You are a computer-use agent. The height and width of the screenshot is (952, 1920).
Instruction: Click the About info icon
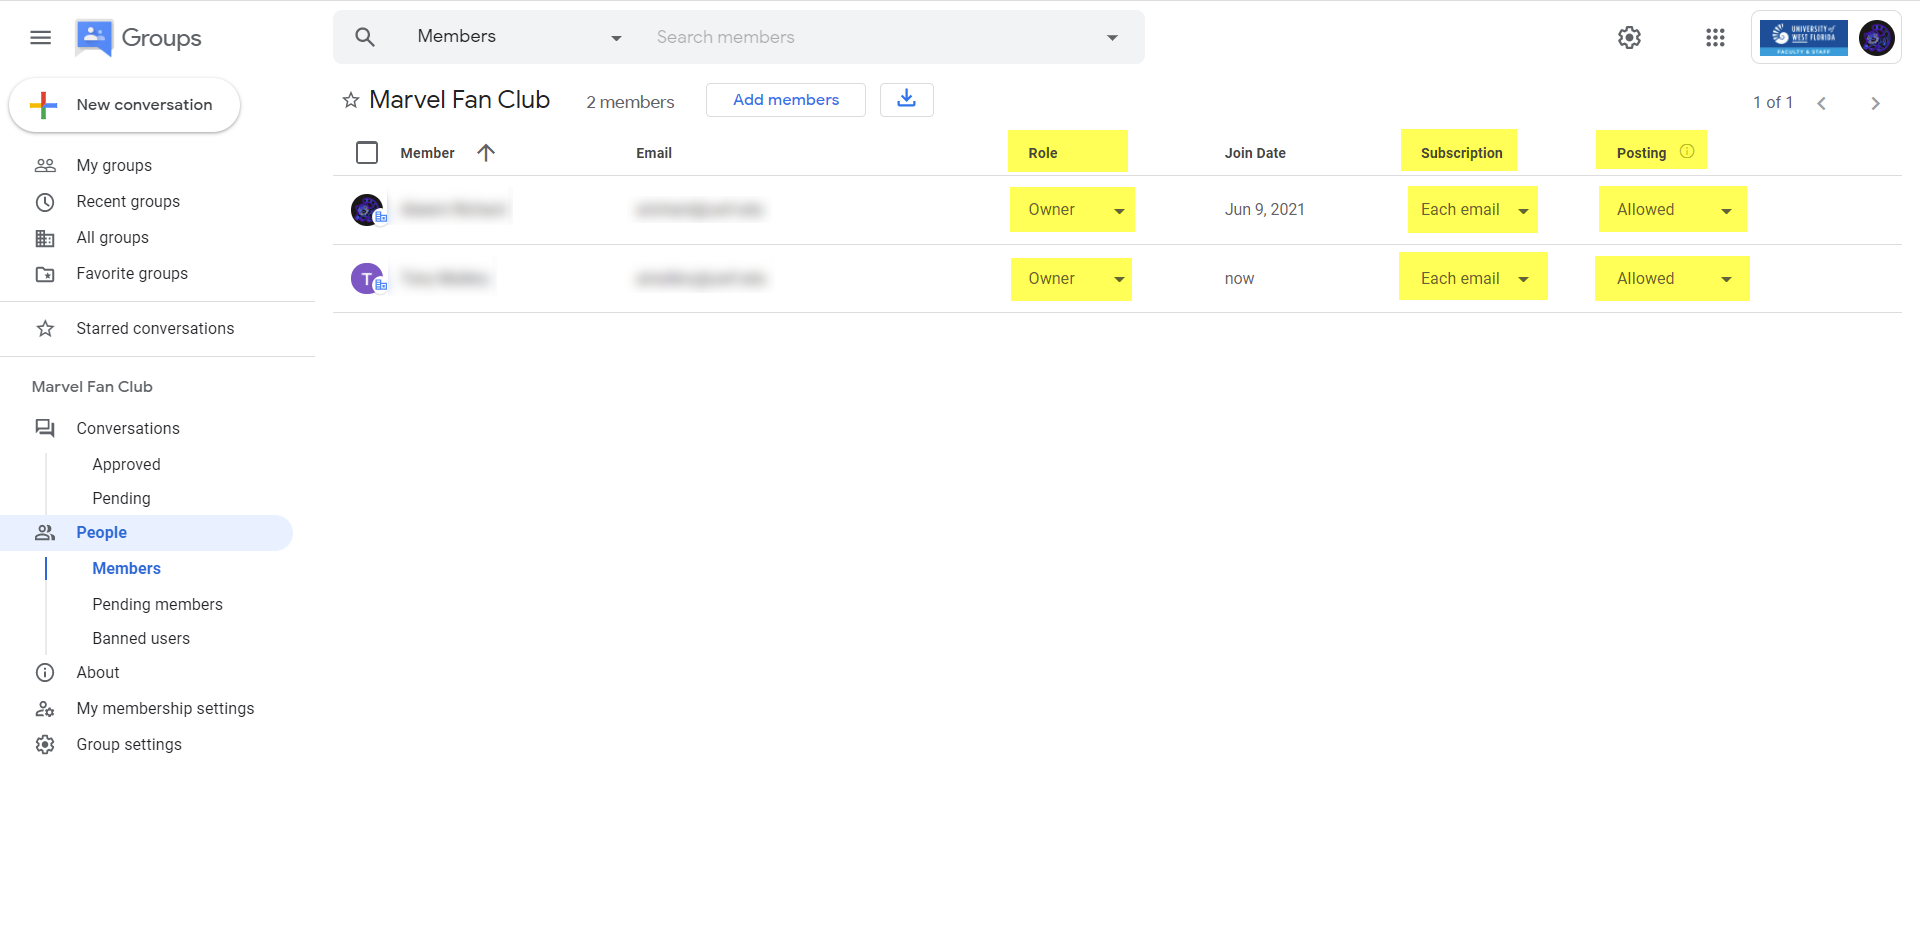[45, 673]
